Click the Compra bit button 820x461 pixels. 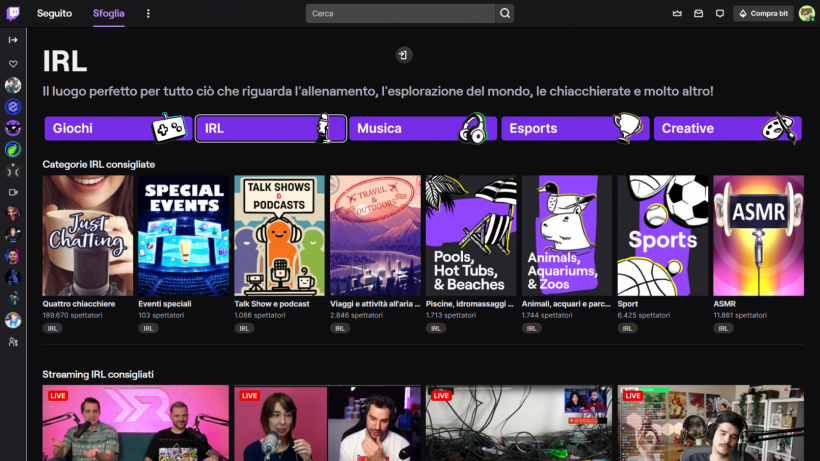pos(763,14)
